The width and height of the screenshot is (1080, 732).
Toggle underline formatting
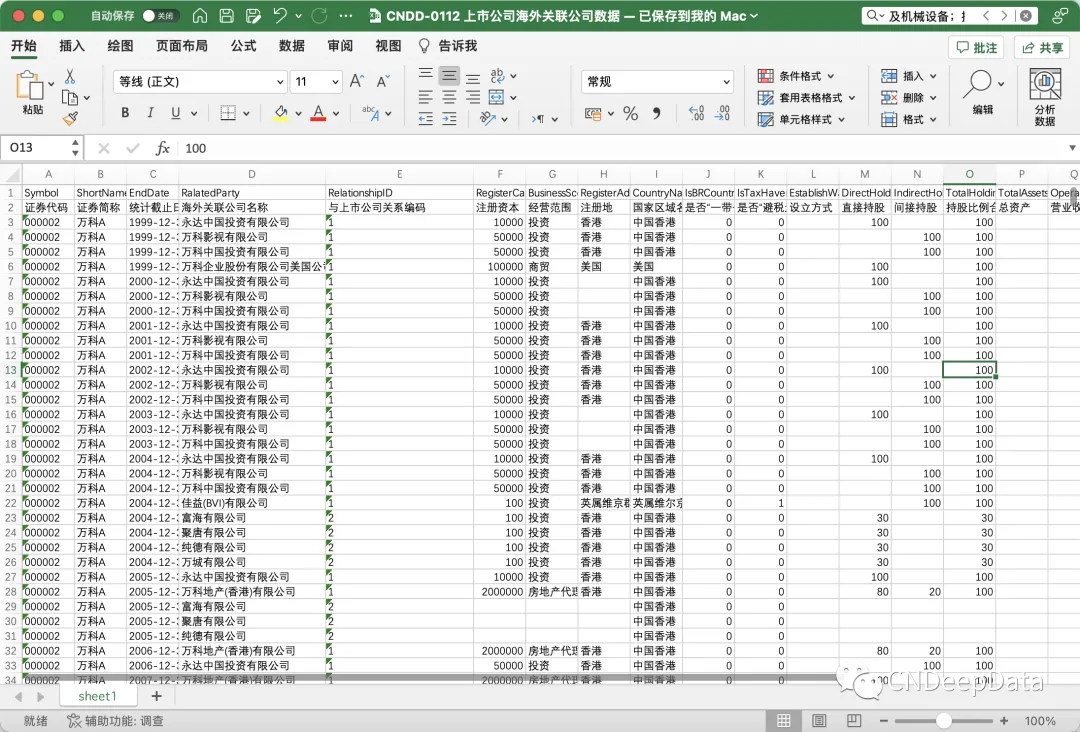click(x=176, y=113)
